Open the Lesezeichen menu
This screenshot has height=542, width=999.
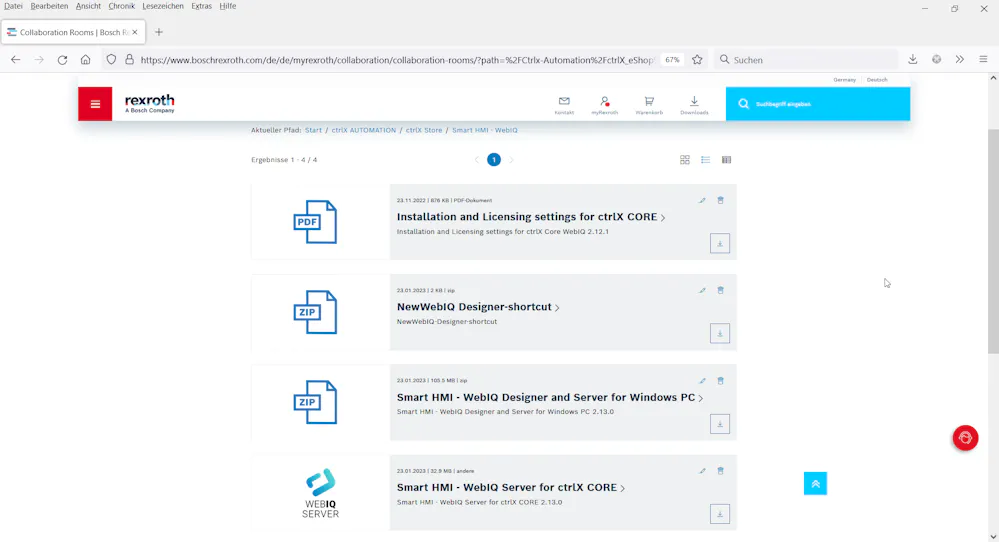coord(162,6)
